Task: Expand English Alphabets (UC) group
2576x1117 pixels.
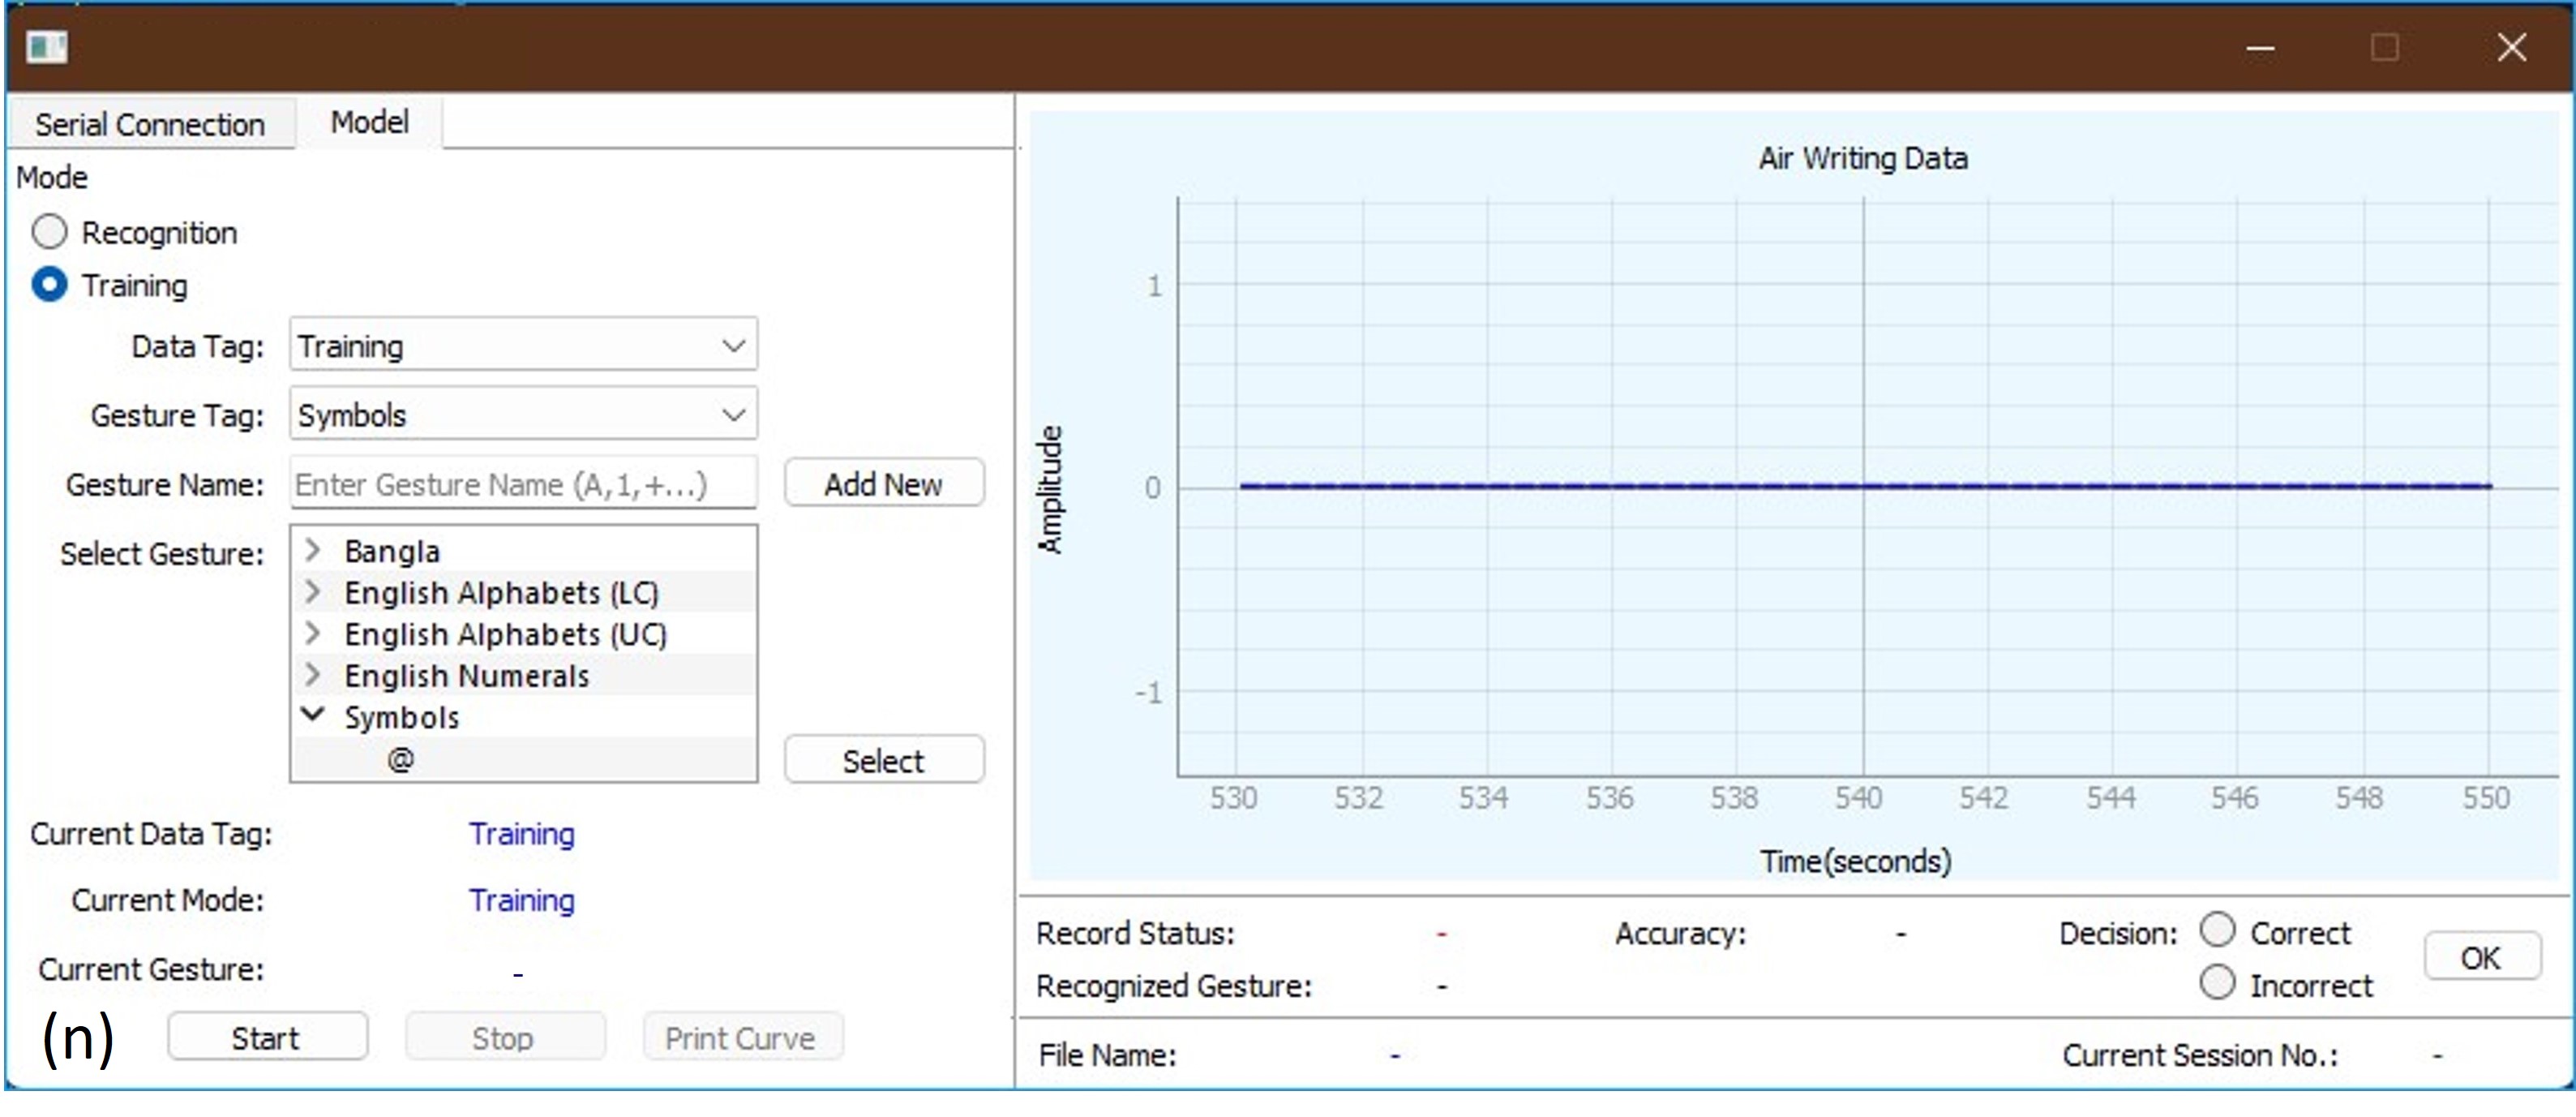Action: (313, 634)
